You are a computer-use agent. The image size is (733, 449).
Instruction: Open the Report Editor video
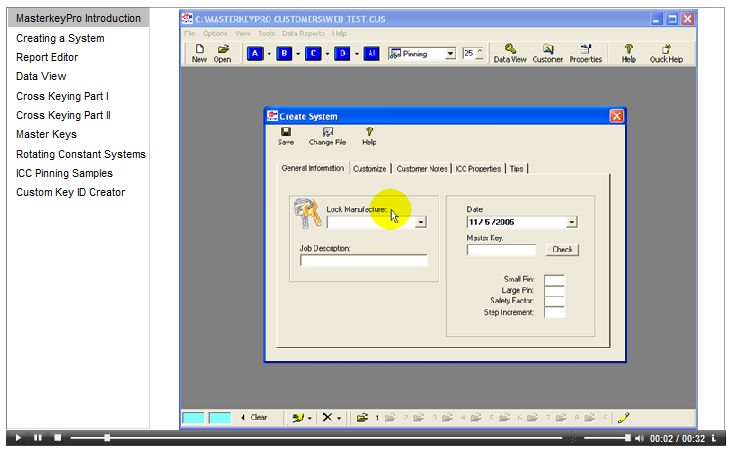47,58
